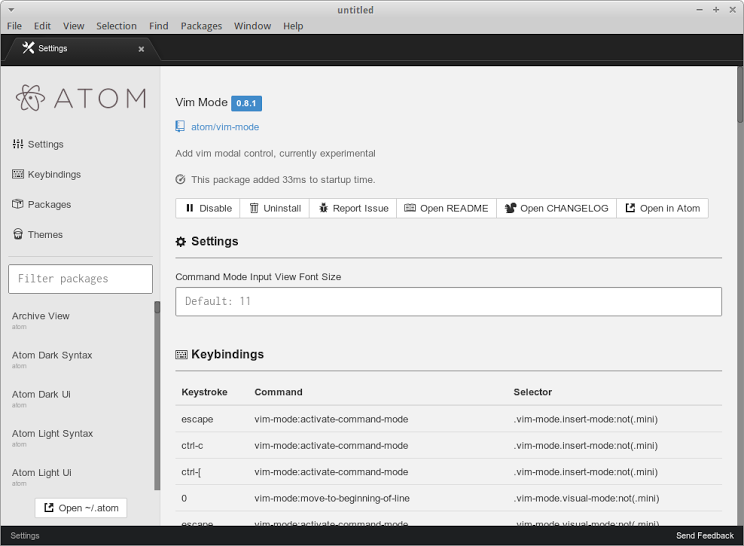Click the Command Mode font size input

448,301
